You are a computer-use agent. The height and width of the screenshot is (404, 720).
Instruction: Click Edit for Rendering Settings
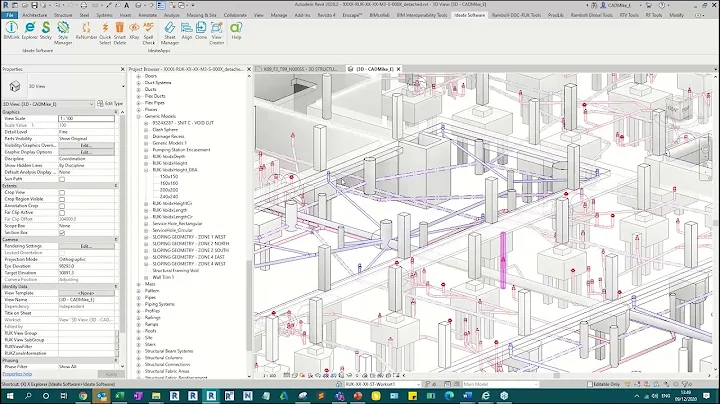[86, 246]
